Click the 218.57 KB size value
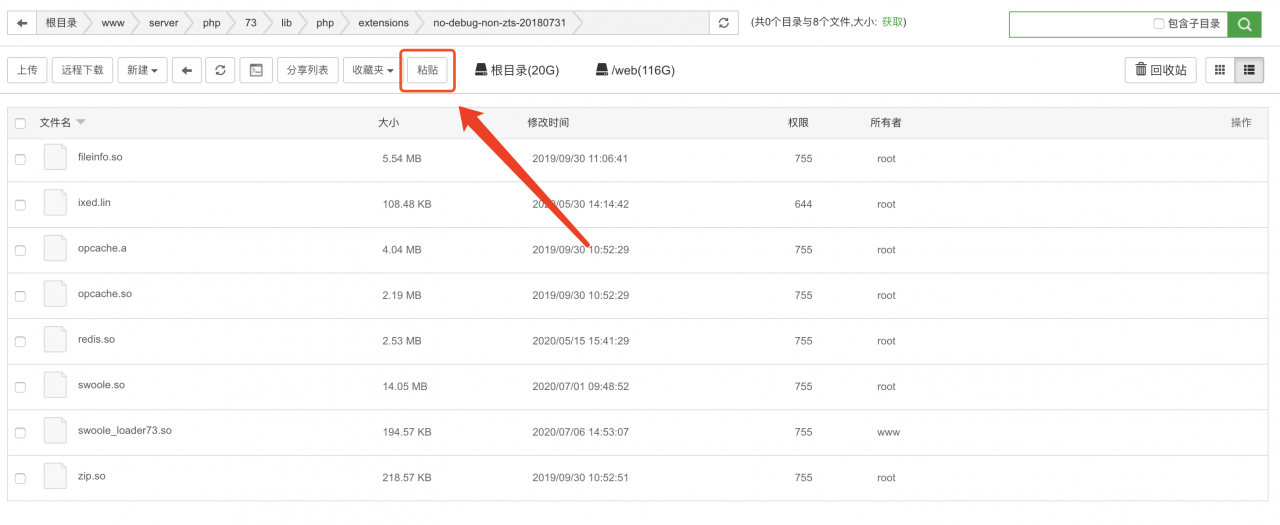Screen dimensions: 1280x525 coord(407,478)
